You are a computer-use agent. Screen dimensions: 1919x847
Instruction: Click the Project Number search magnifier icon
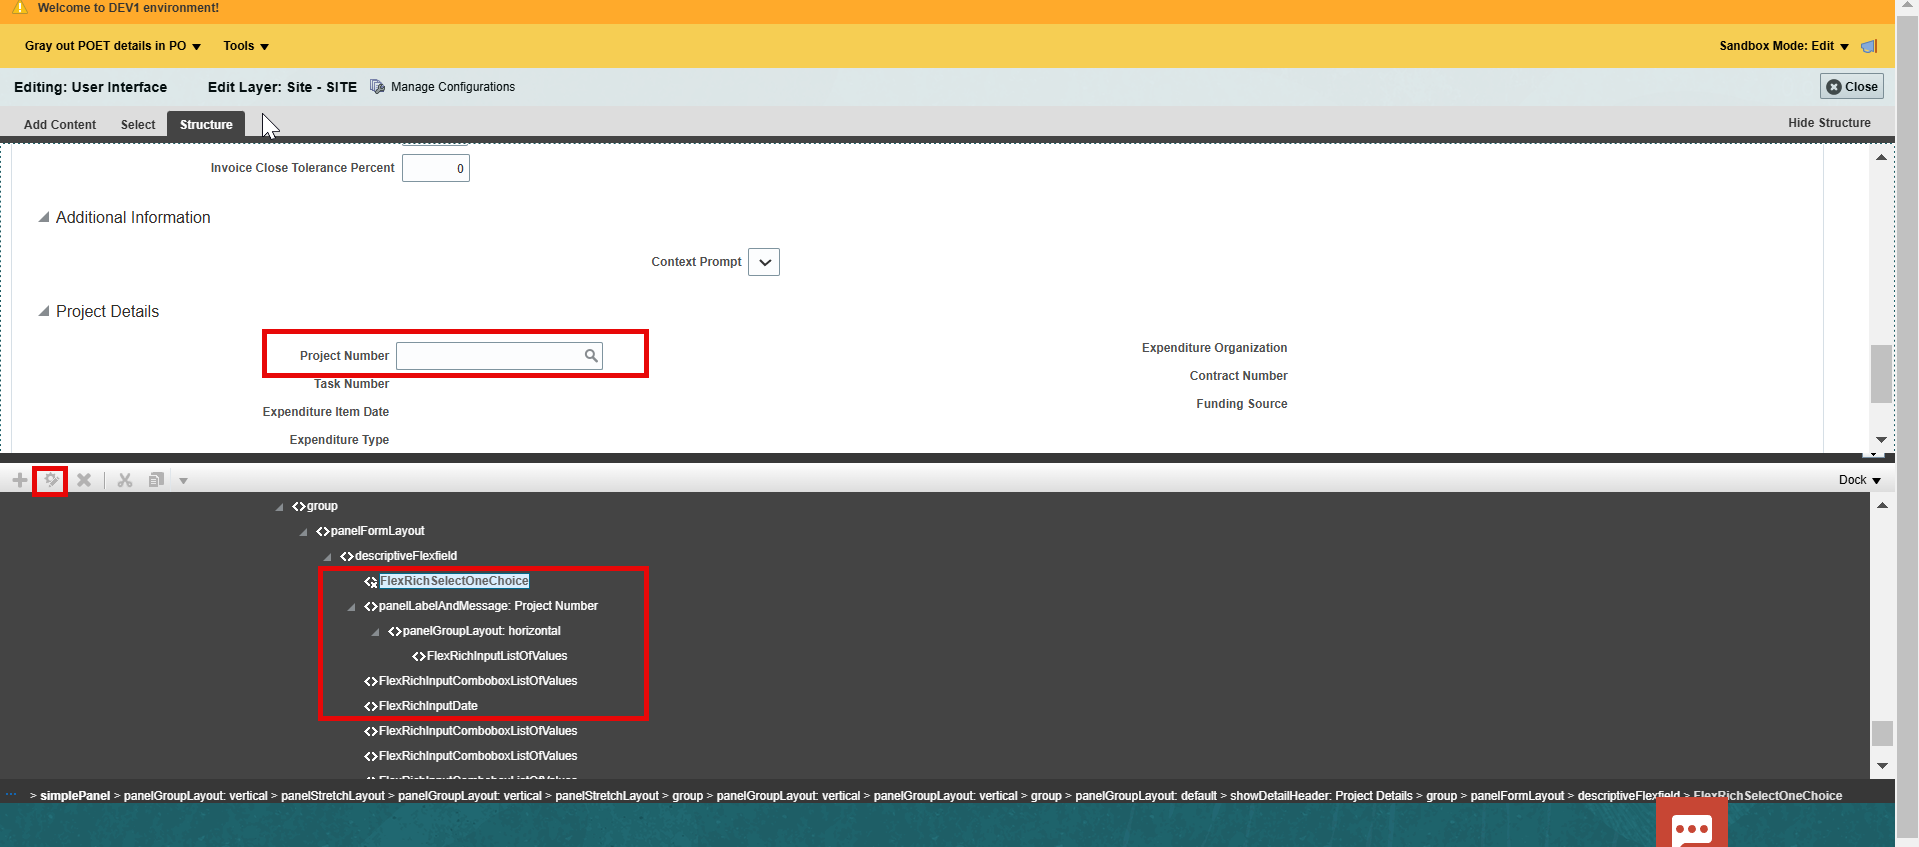point(591,356)
